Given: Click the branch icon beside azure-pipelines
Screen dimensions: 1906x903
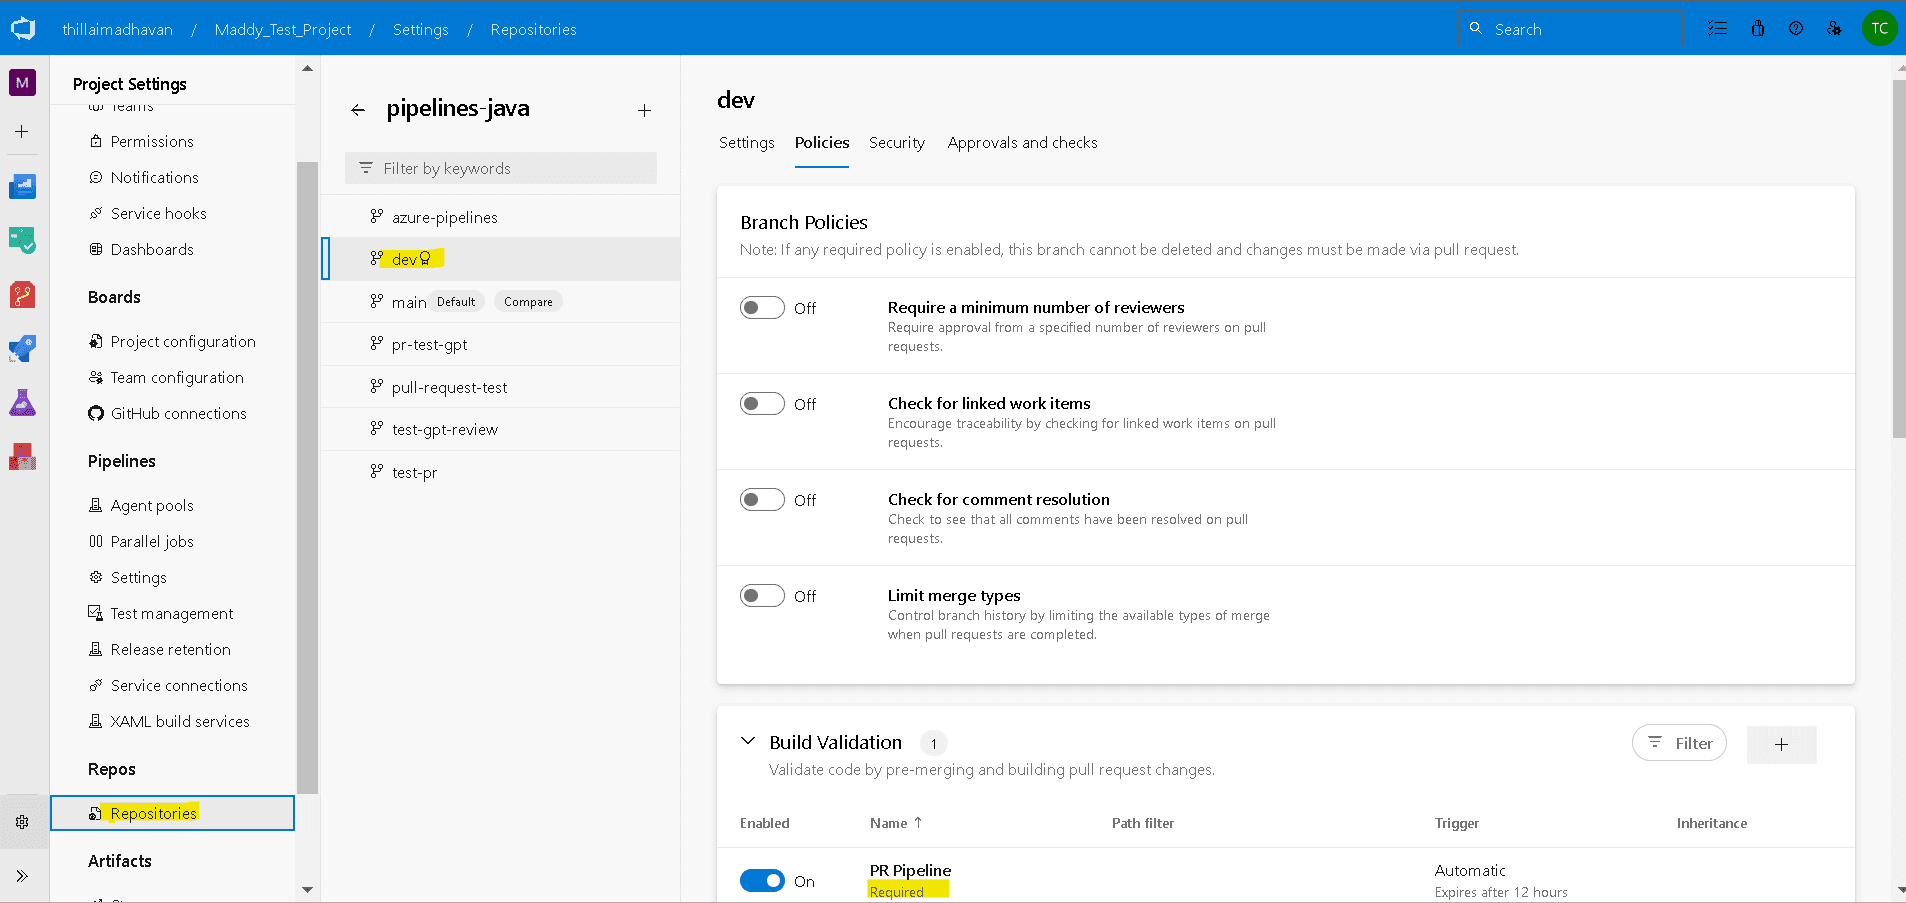Looking at the screenshot, I should pos(377,216).
